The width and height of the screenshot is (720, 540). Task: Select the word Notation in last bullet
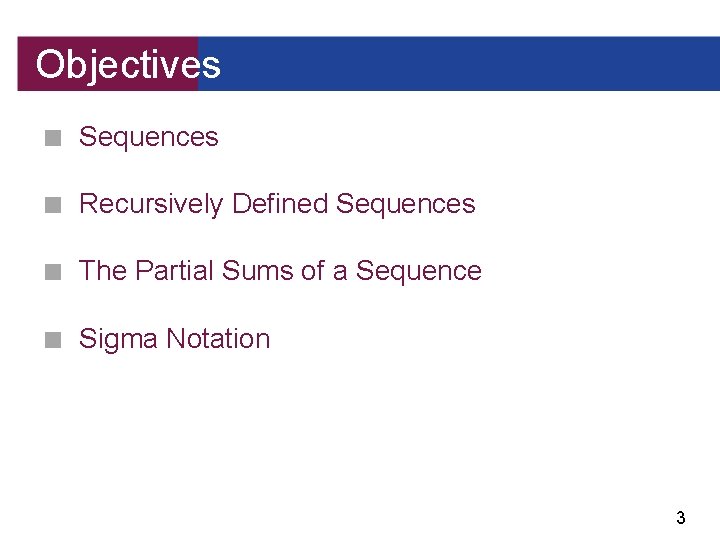pos(218,338)
